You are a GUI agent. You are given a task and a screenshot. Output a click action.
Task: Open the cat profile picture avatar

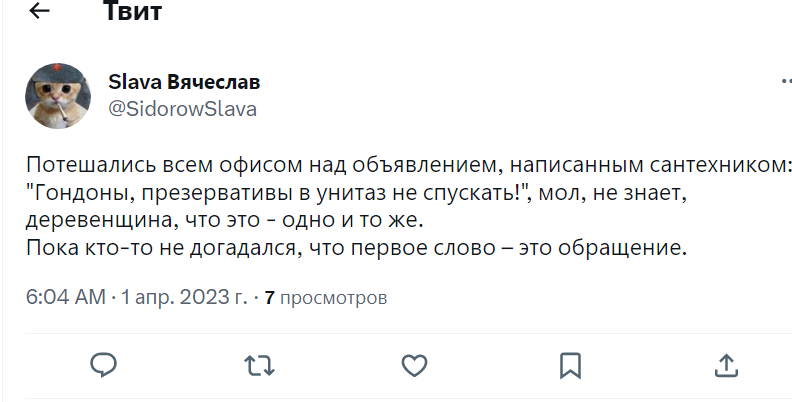tap(59, 97)
